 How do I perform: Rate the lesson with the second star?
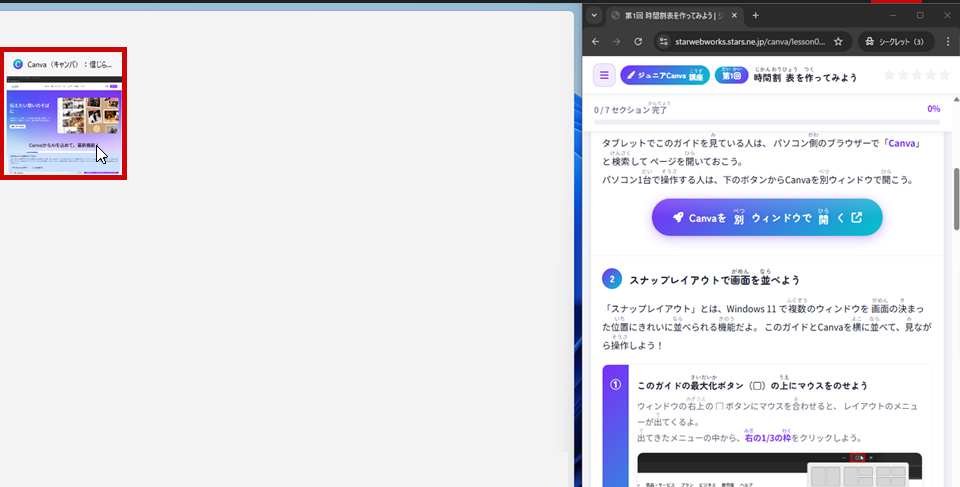[903, 75]
